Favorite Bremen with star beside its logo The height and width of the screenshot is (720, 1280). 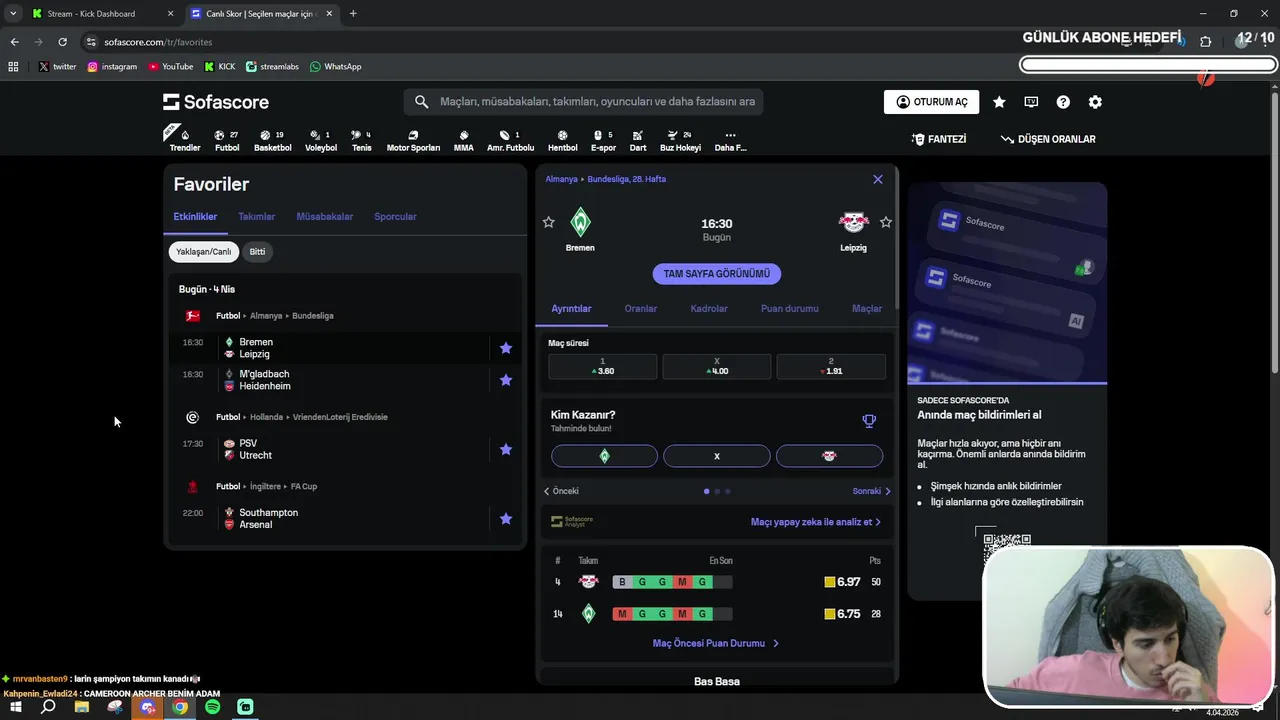pyautogui.click(x=548, y=222)
